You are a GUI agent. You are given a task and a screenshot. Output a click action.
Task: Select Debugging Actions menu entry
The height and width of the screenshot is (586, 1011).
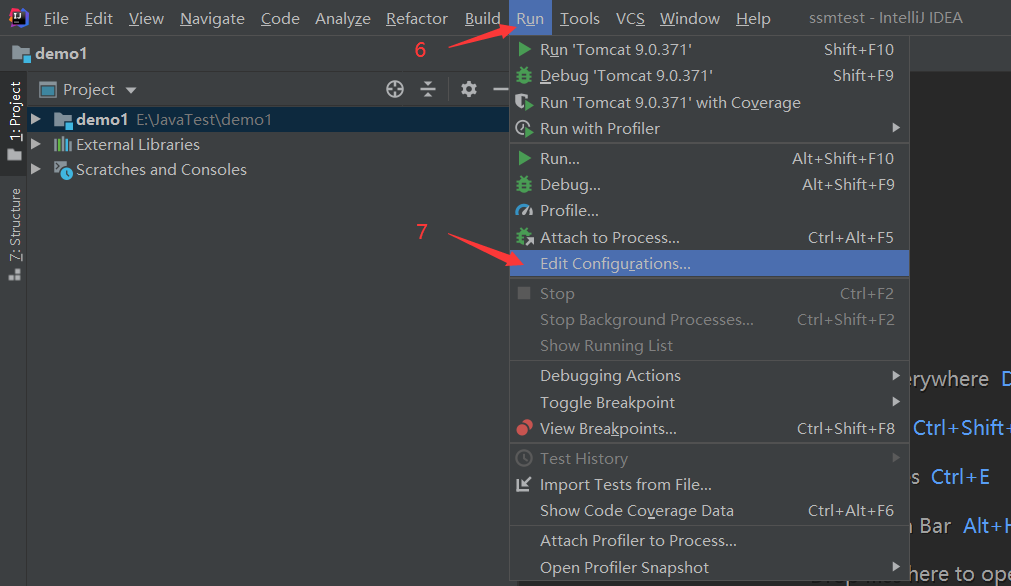709,375
